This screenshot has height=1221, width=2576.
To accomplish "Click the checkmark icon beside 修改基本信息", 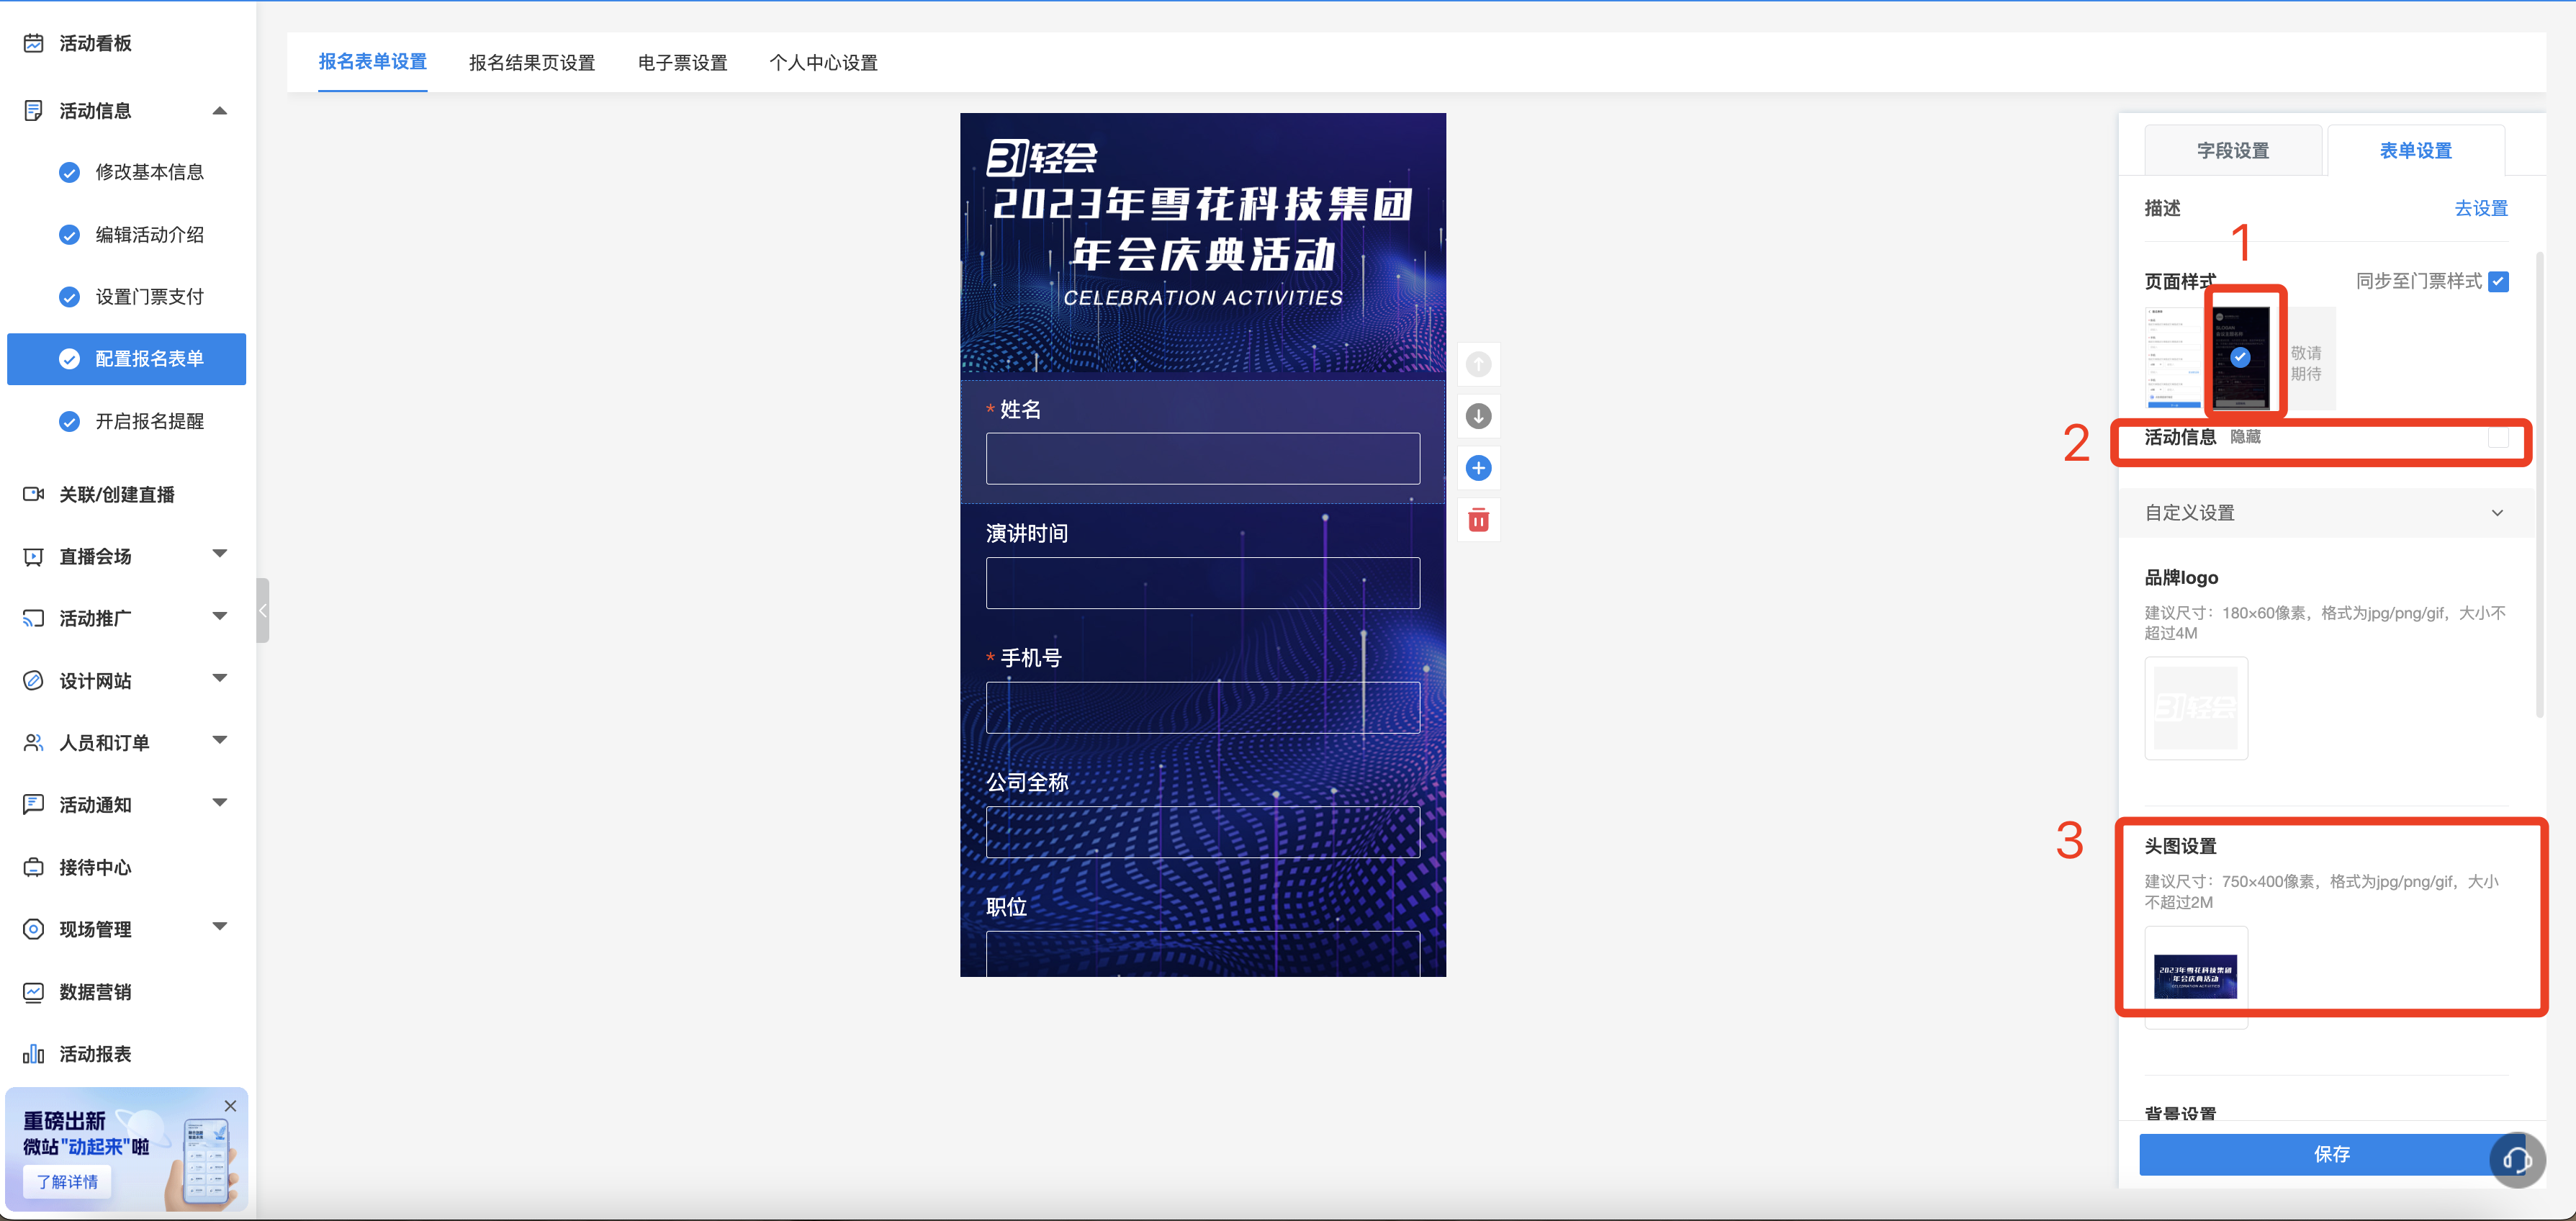I will (69, 172).
